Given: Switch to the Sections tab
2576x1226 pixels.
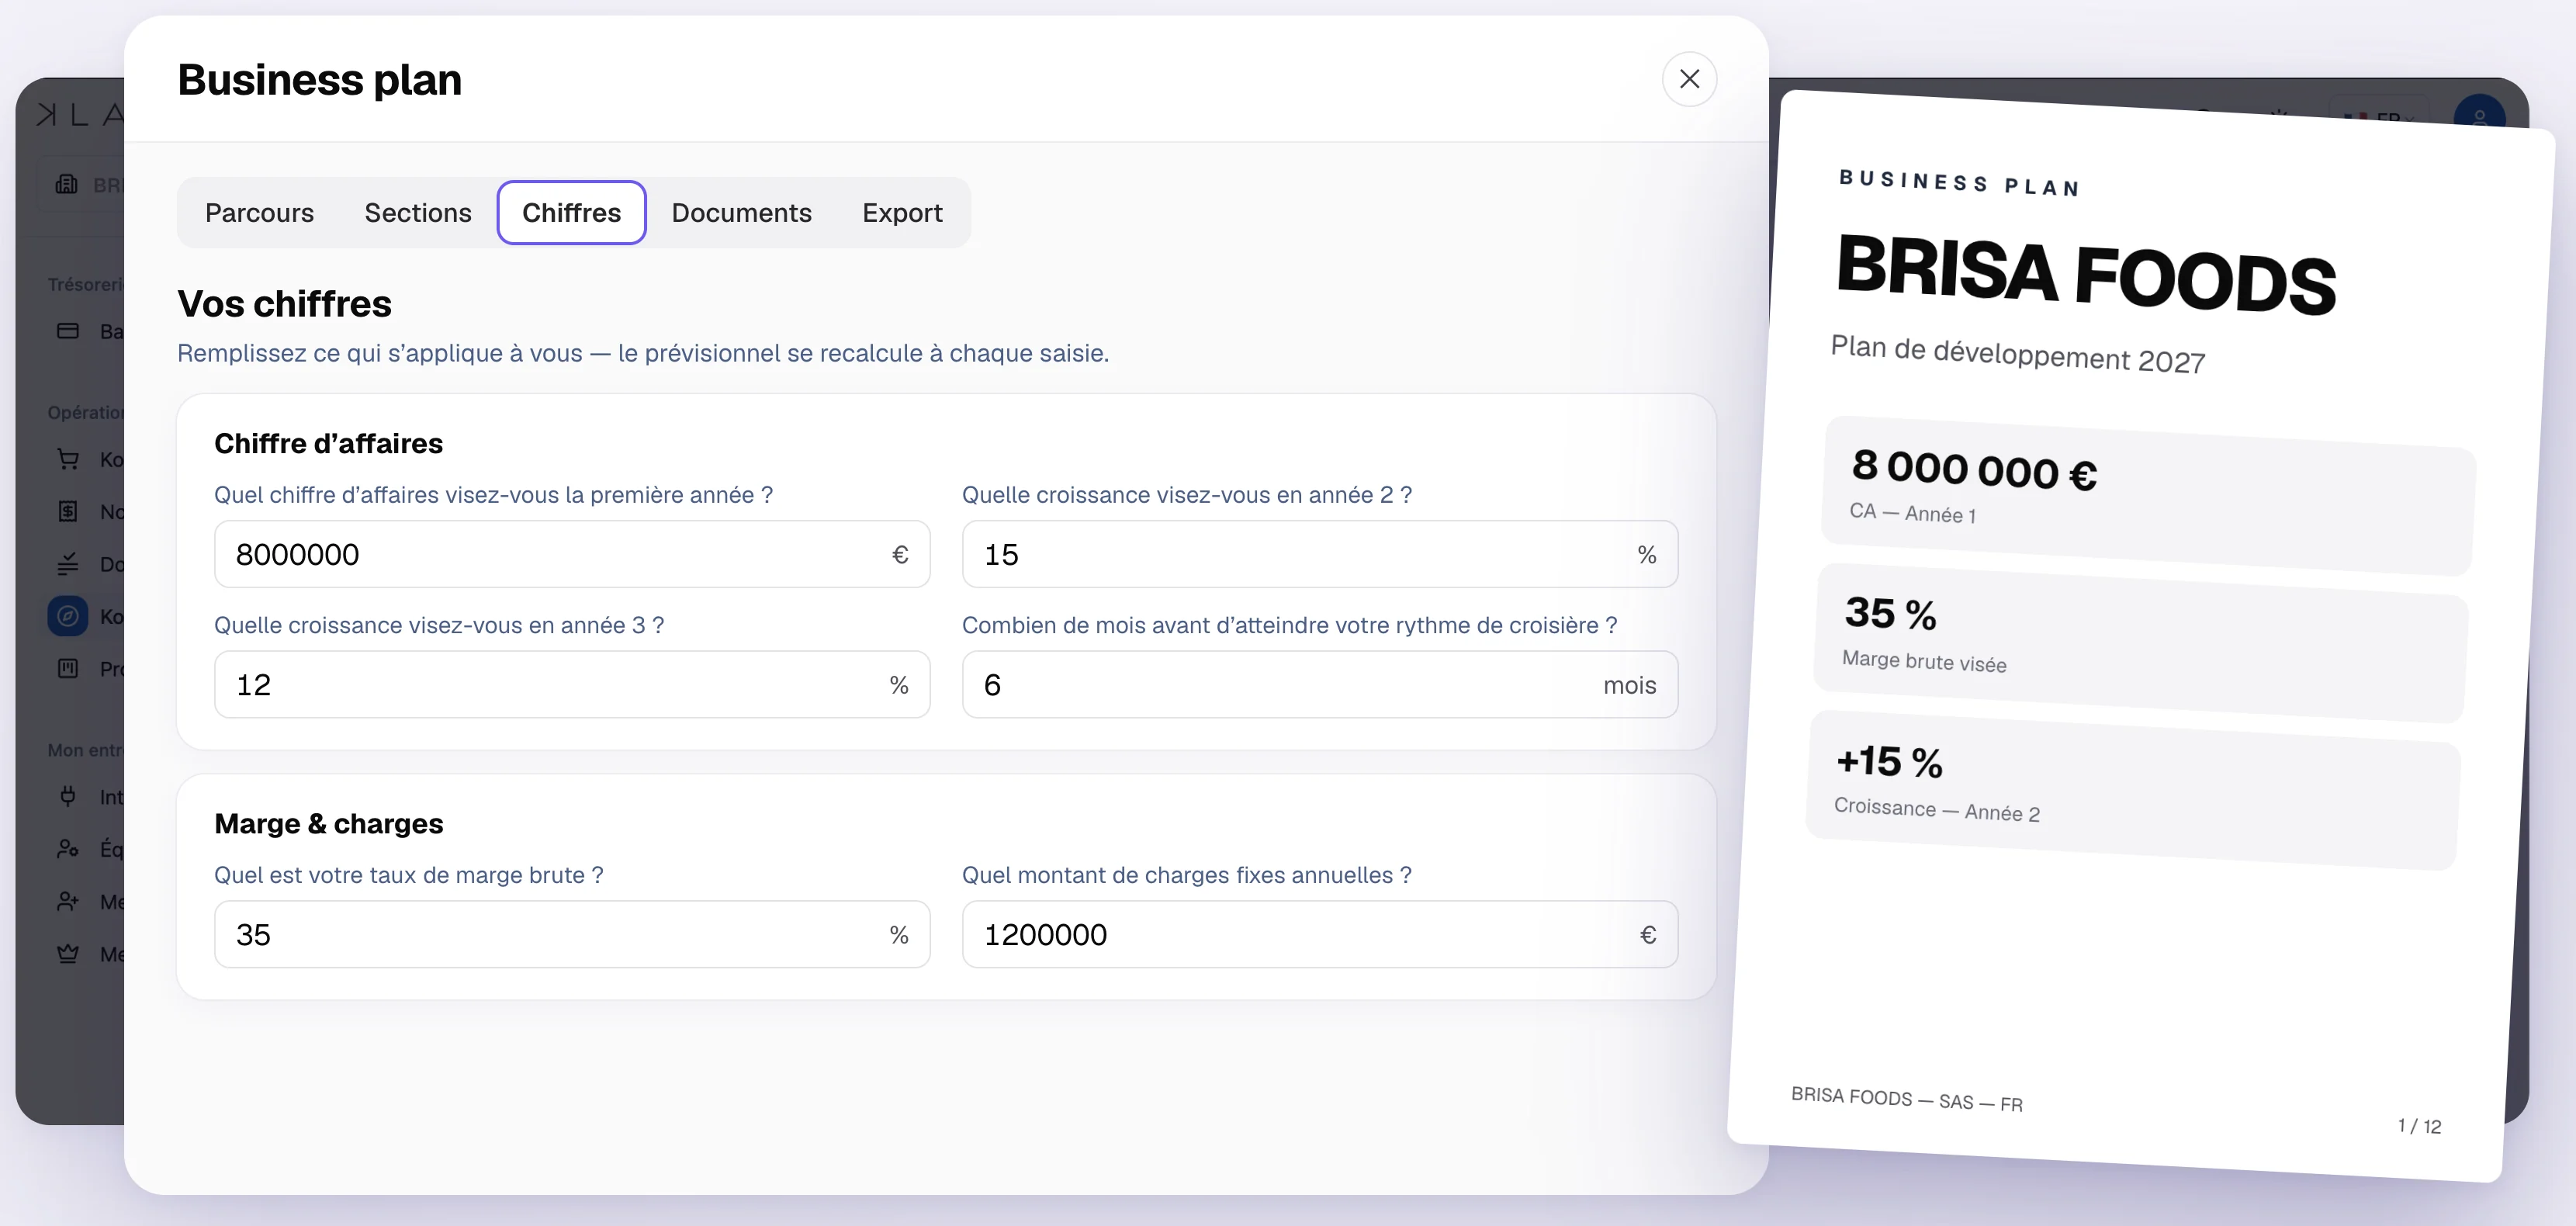Looking at the screenshot, I should point(418,212).
